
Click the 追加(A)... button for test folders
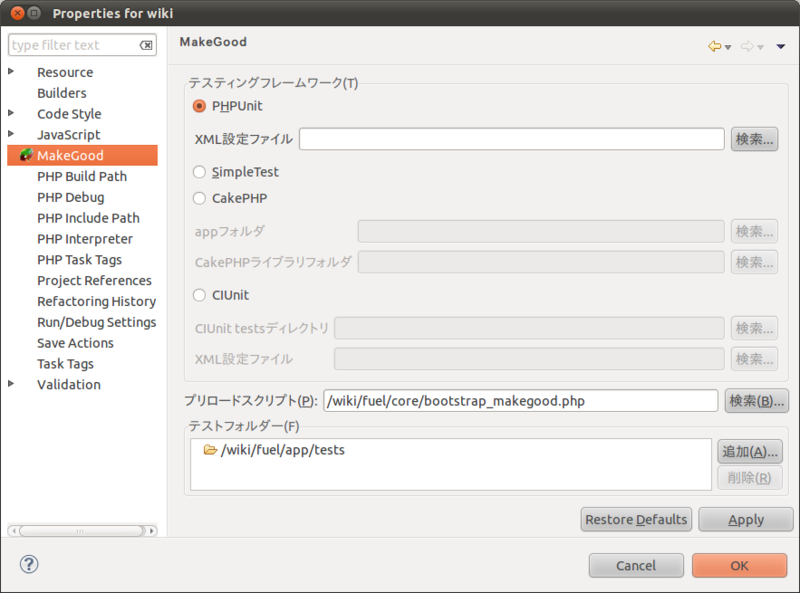(x=749, y=452)
